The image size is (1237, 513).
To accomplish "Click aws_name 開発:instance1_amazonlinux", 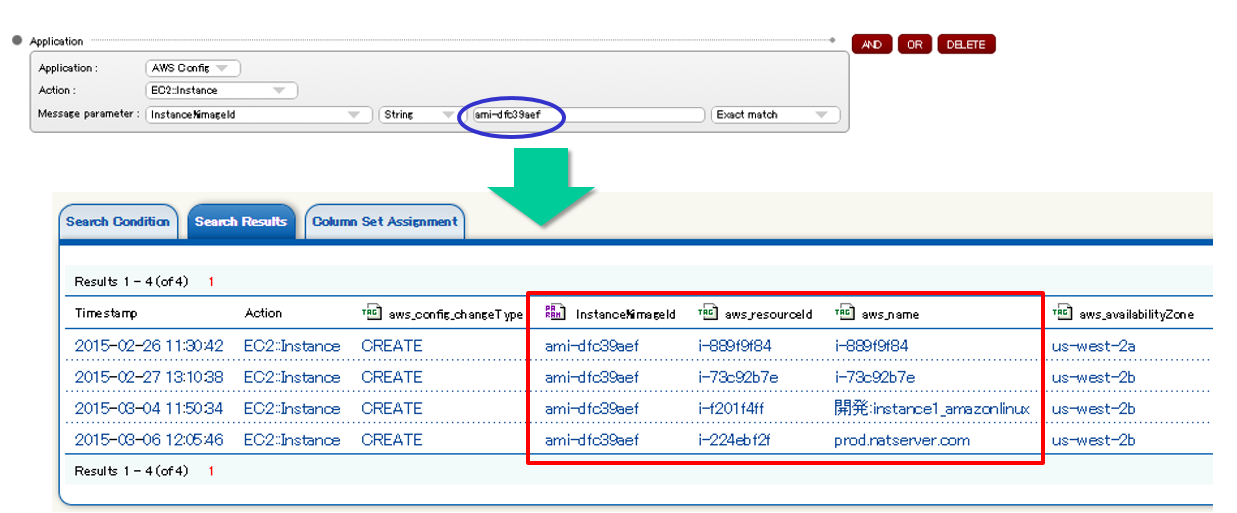I will pos(932,408).
